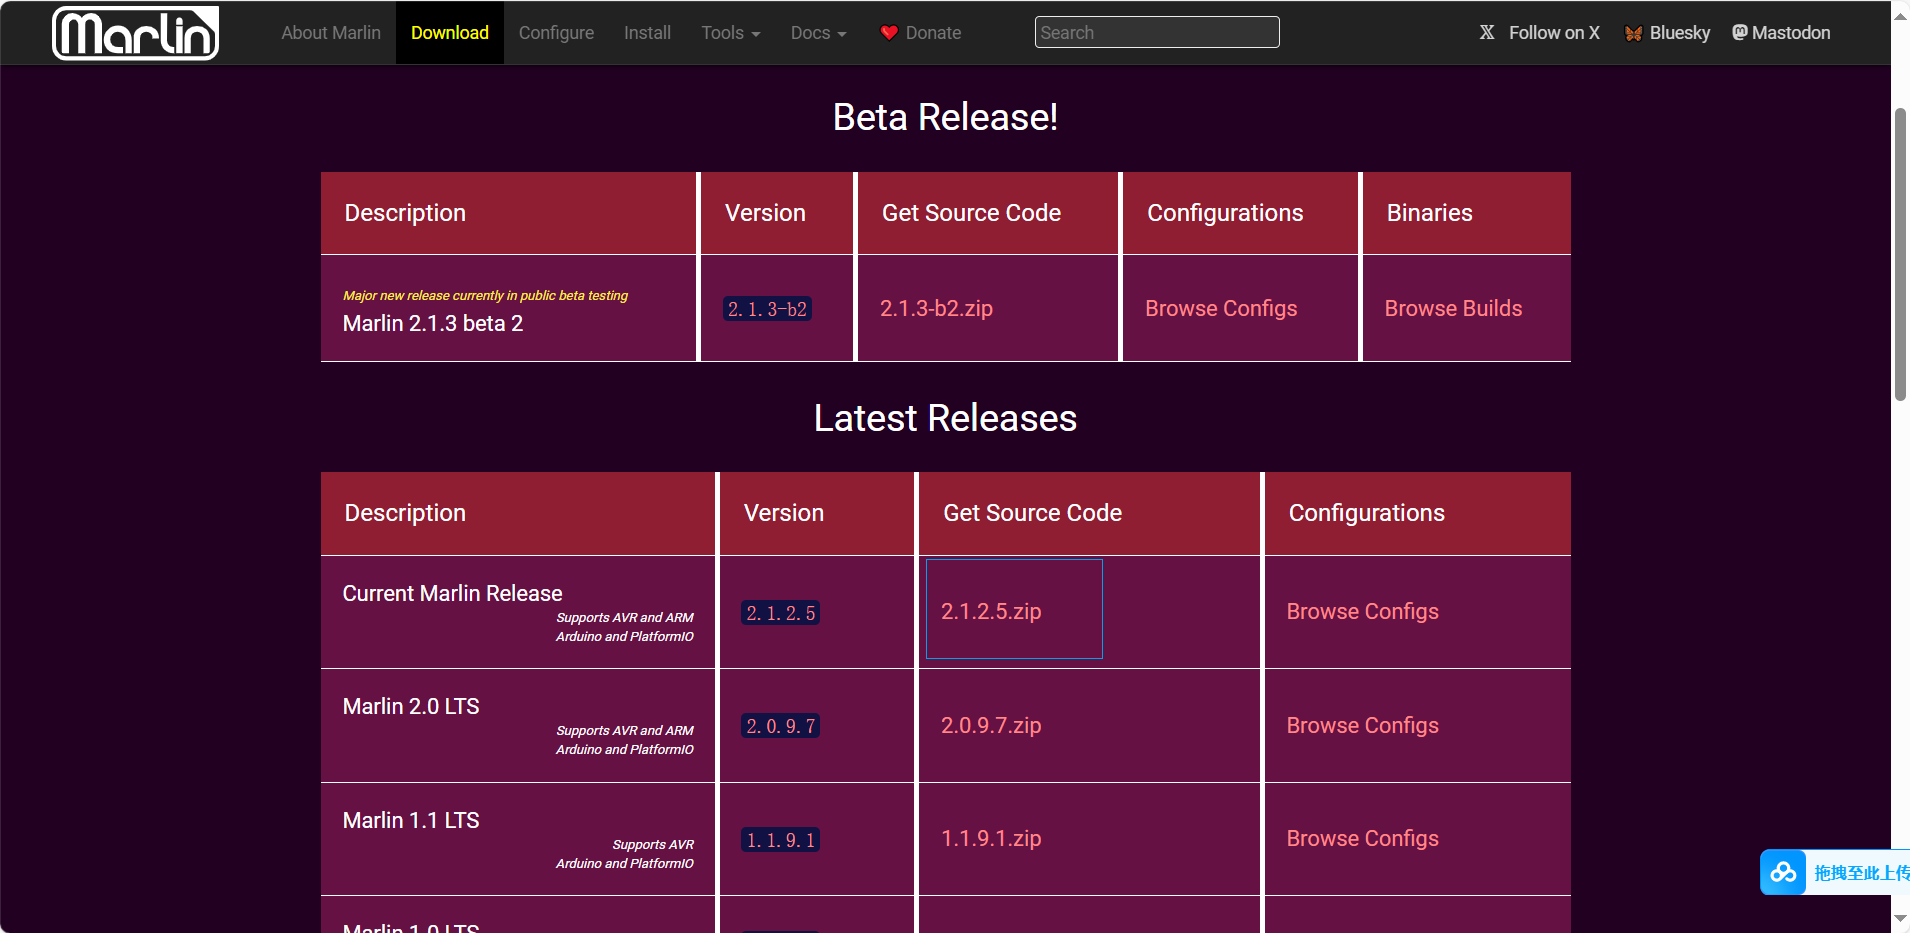Browse Configs for Marlin 2.1.3 beta 2
The width and height of the screenshot is (1910, 933).
(1221, 308)
